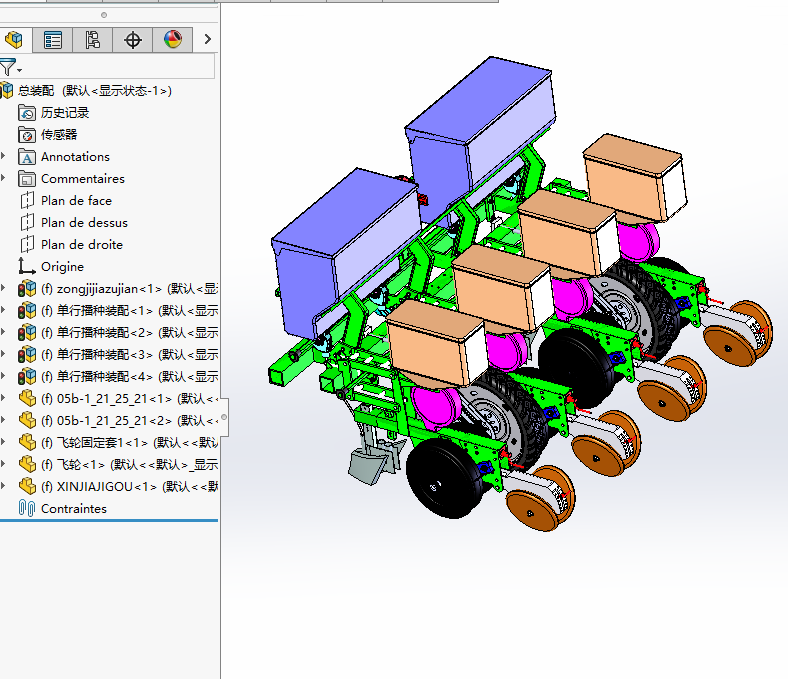Screen dimensions: 788x679
Task: Open the tree filter funnel dropdown
Action: tap(11, 67)
